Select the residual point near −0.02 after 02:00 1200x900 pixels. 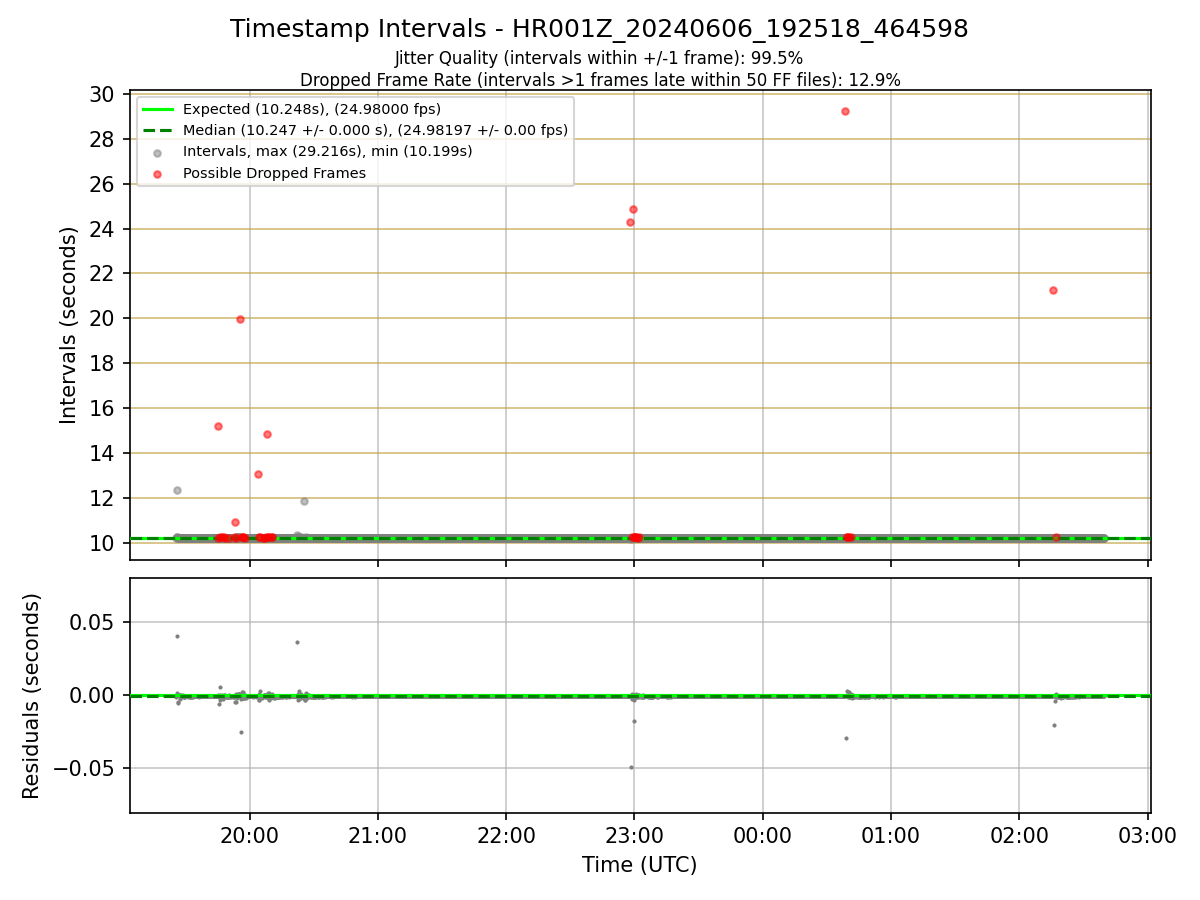pos(1054,725)
